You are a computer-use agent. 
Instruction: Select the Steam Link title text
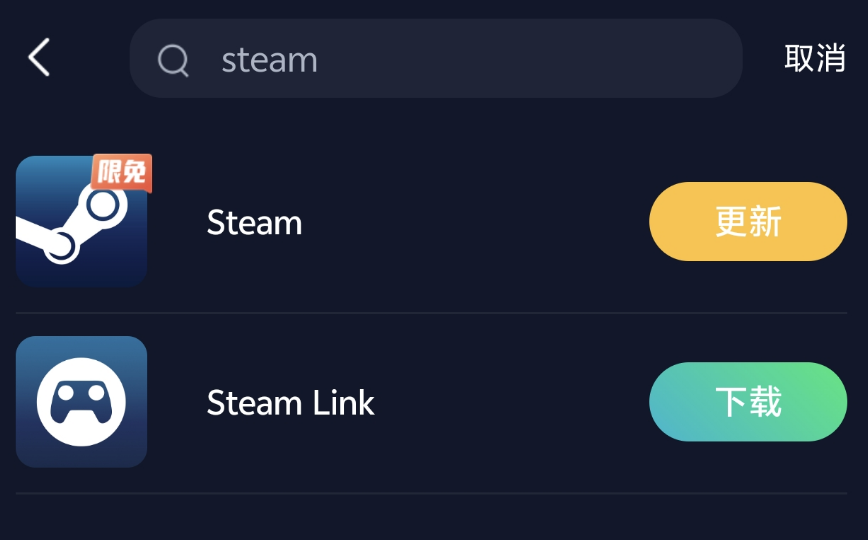[291, 403]
